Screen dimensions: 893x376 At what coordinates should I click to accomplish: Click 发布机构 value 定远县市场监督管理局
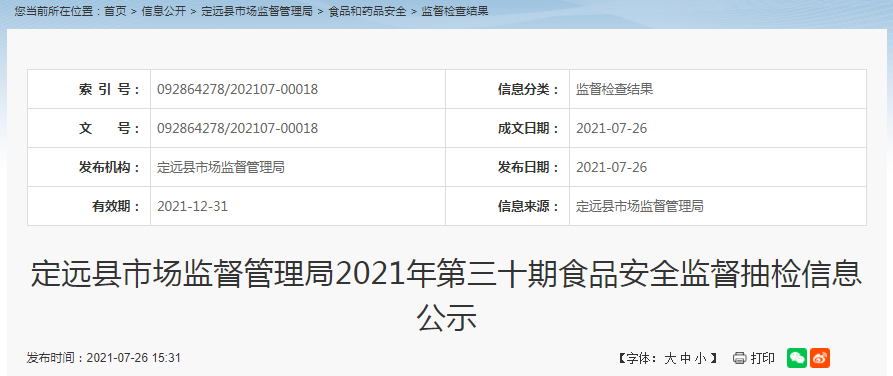coord(221,167)
